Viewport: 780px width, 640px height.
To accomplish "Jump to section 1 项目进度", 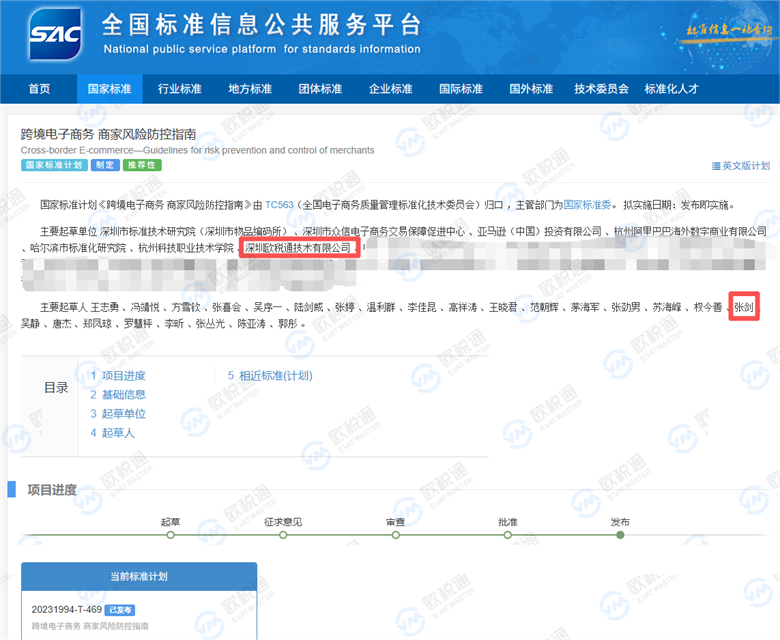I will click(x=118, y=376).
